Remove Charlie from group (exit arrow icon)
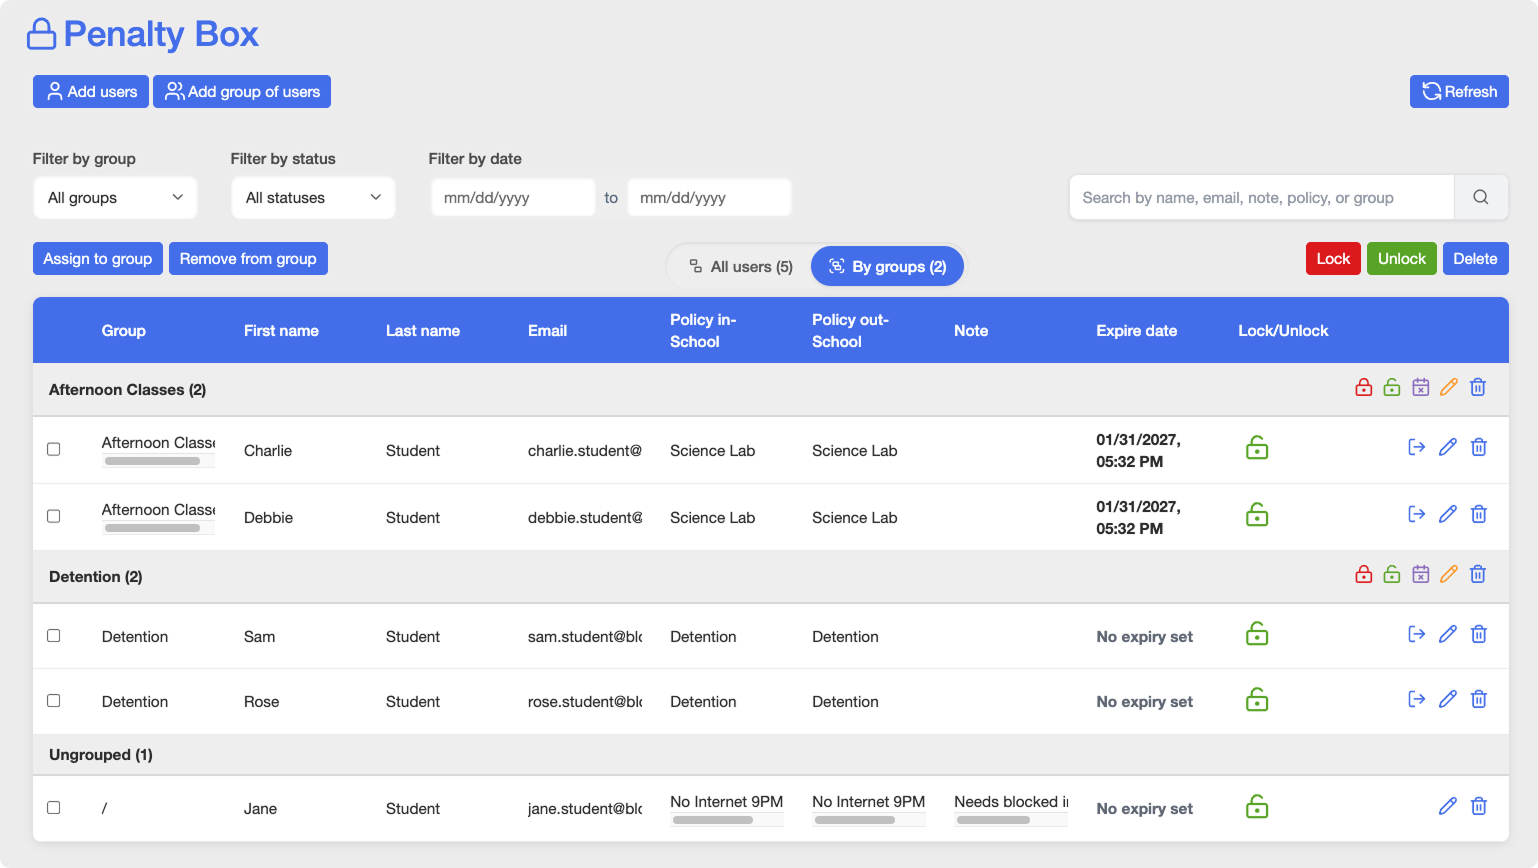 [x=1417, y=448]
